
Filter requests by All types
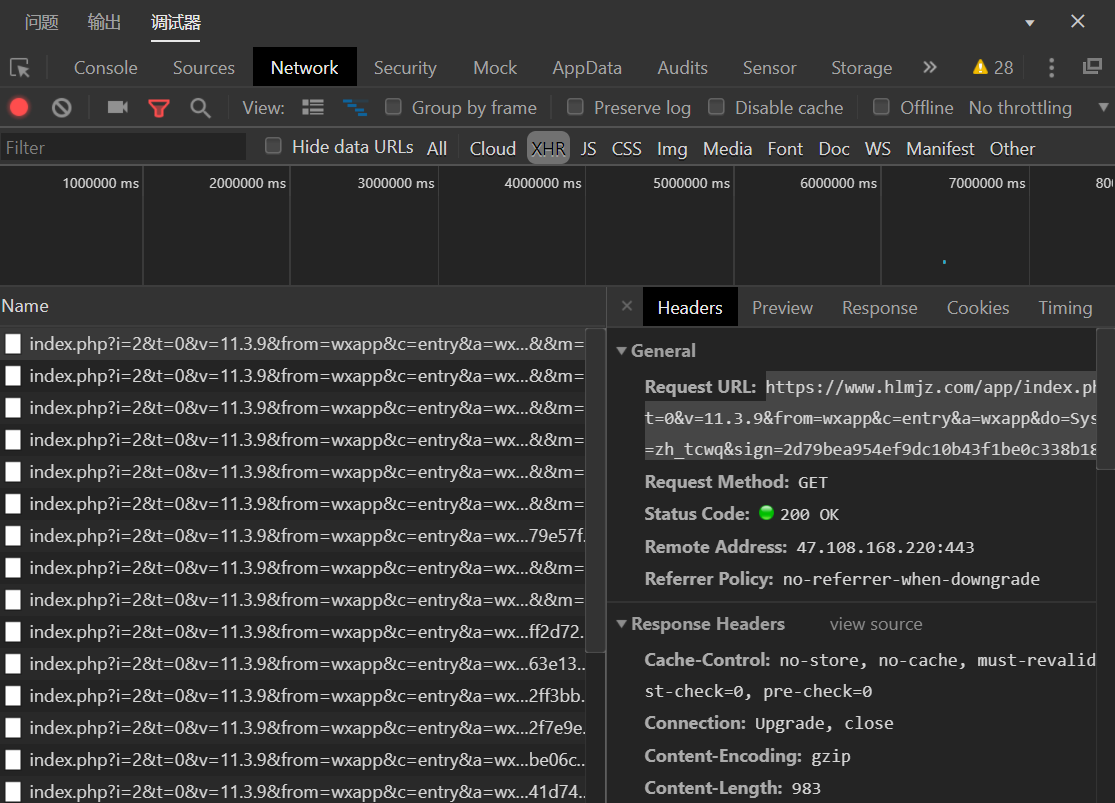437,148
